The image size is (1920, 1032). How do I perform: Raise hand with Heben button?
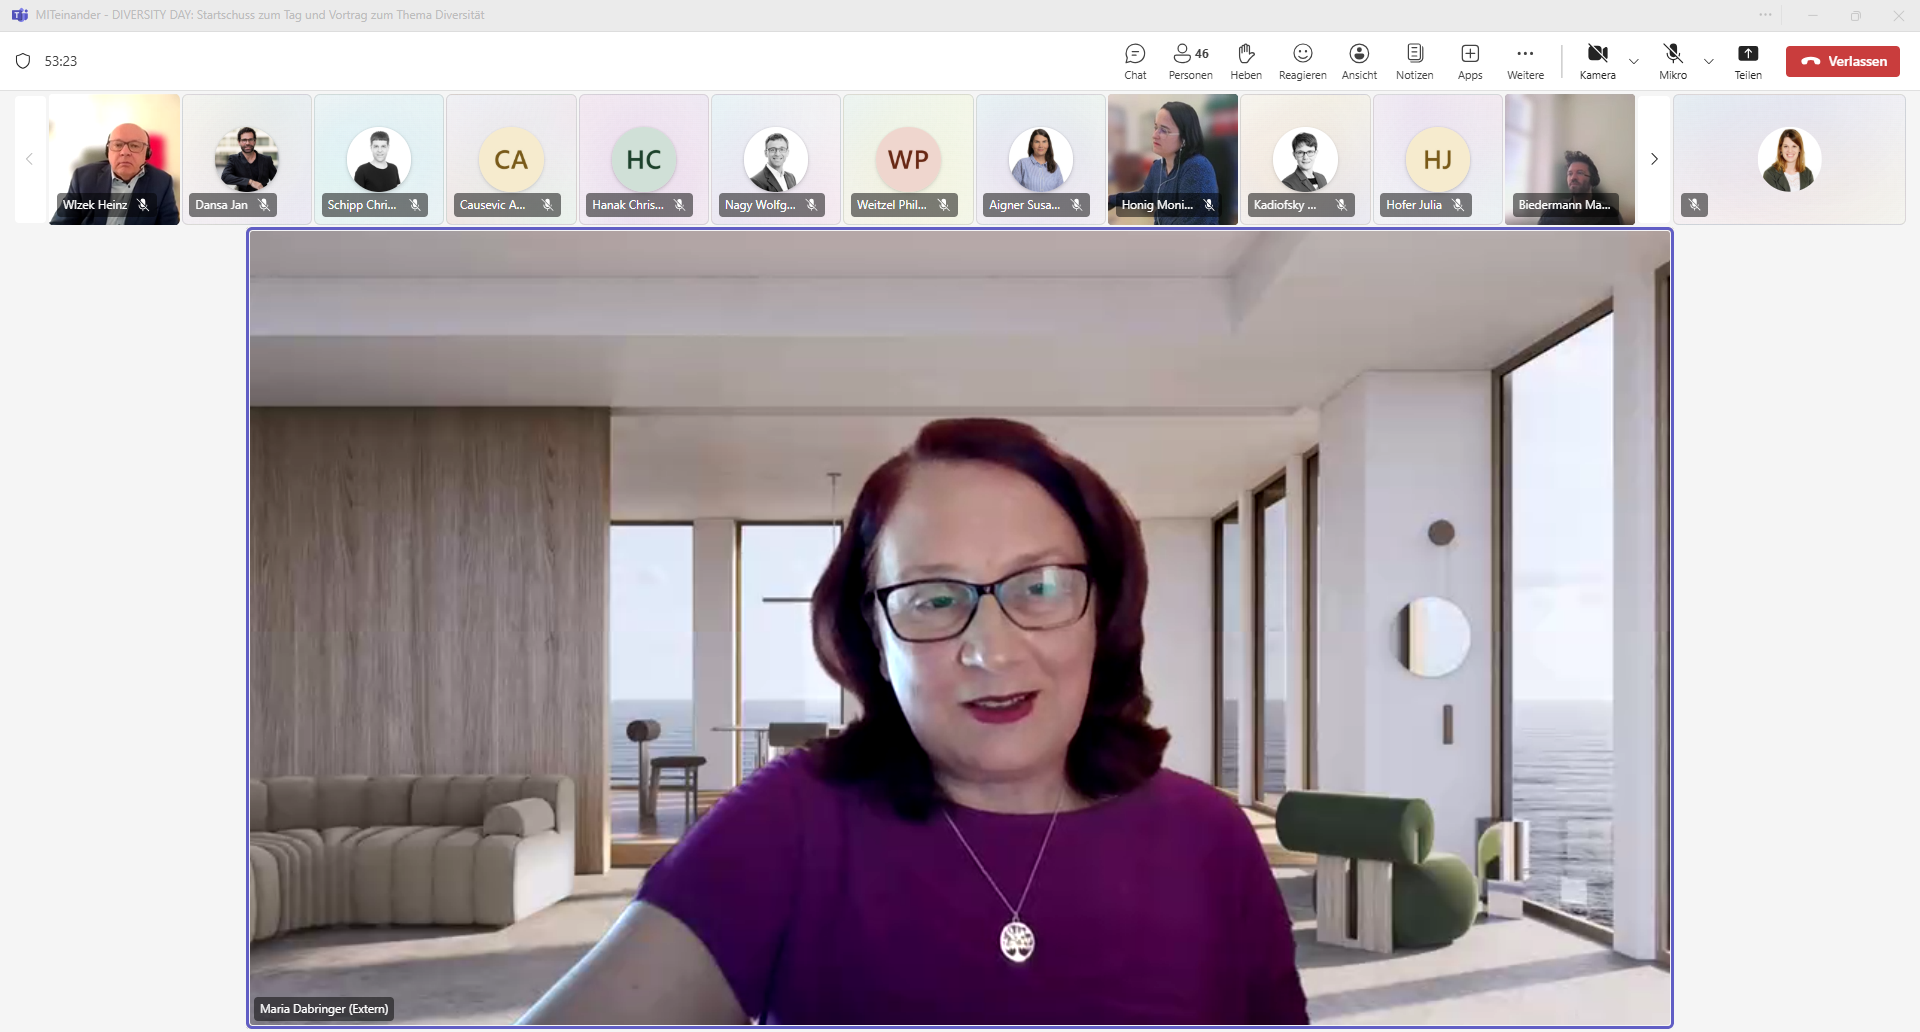point(1246,61)
